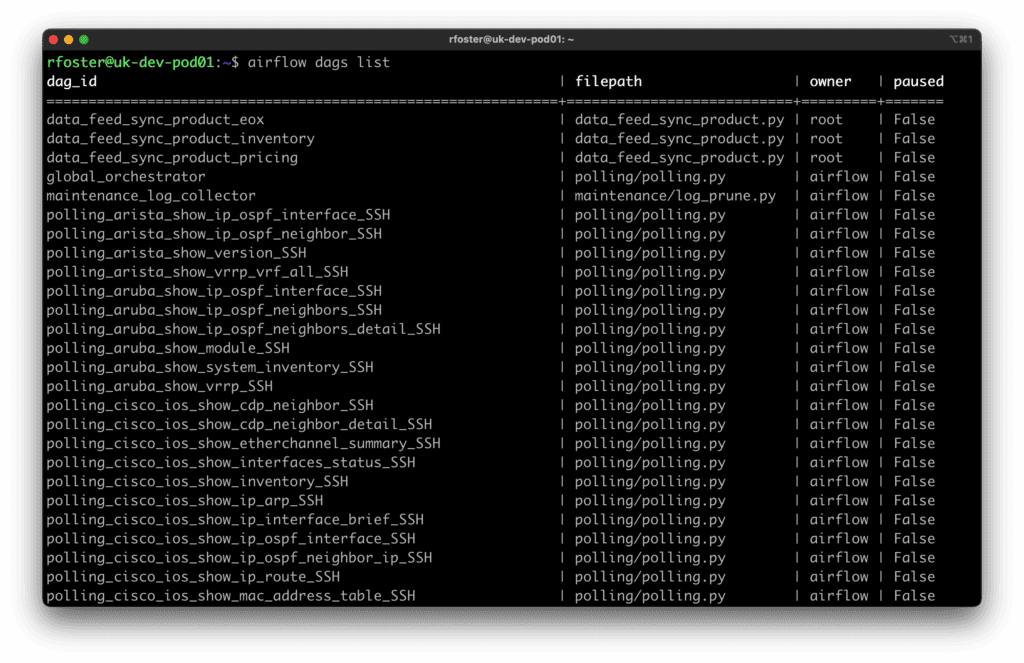Click the maintenance/log_prune.py filepath
This screenshot has height=663, width=1024.
675,196
